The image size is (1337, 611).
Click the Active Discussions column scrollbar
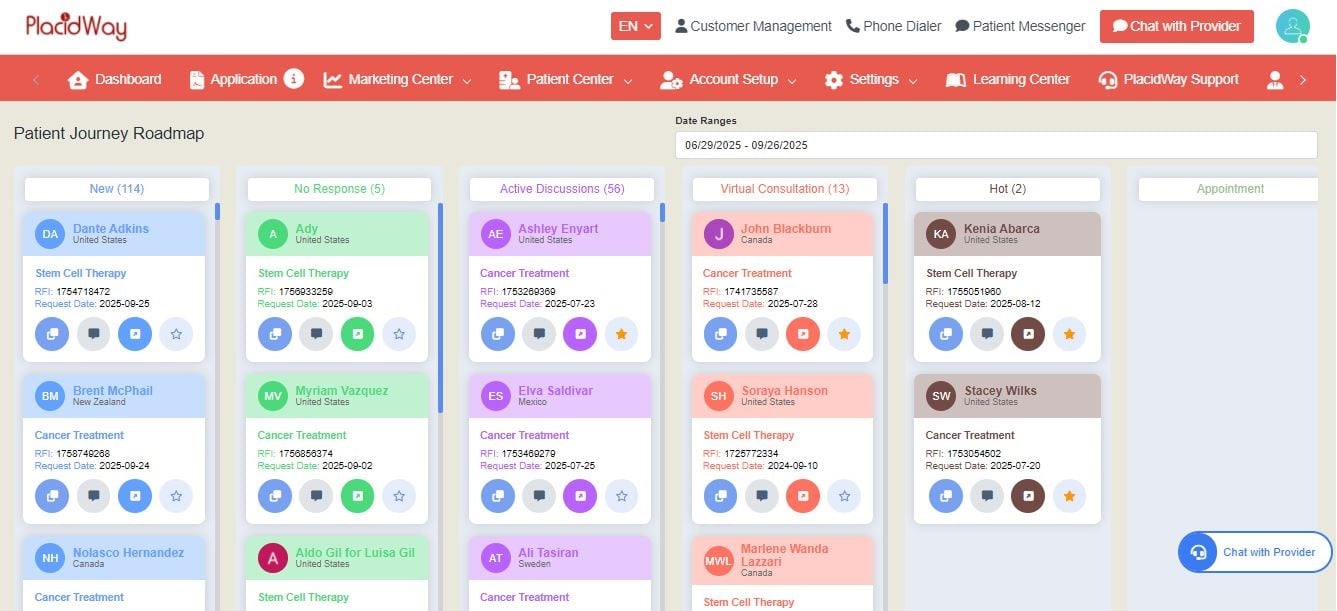(x=662, y=213)
